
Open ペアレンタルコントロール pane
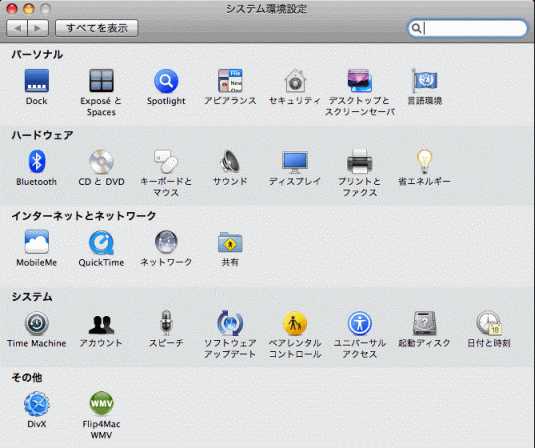pos(295,323)
